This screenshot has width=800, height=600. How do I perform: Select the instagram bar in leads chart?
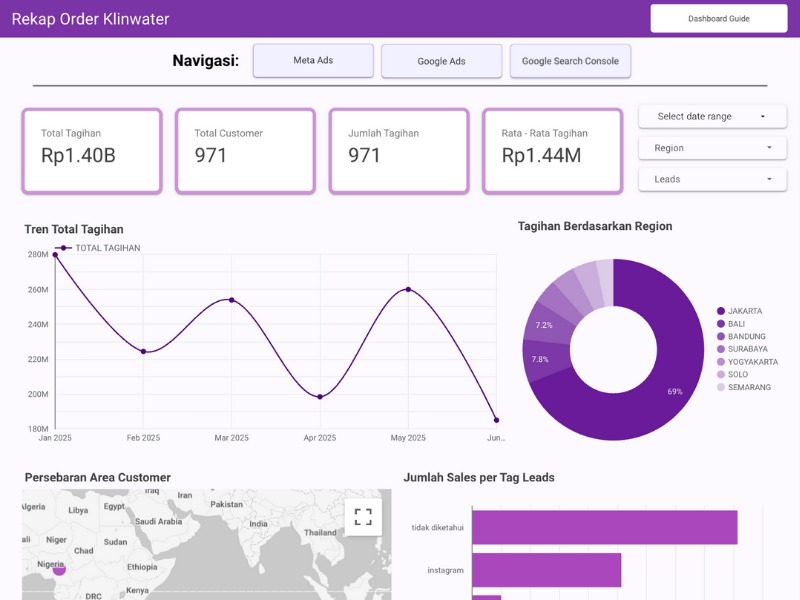pyautogui.click(x=546, y=570)
